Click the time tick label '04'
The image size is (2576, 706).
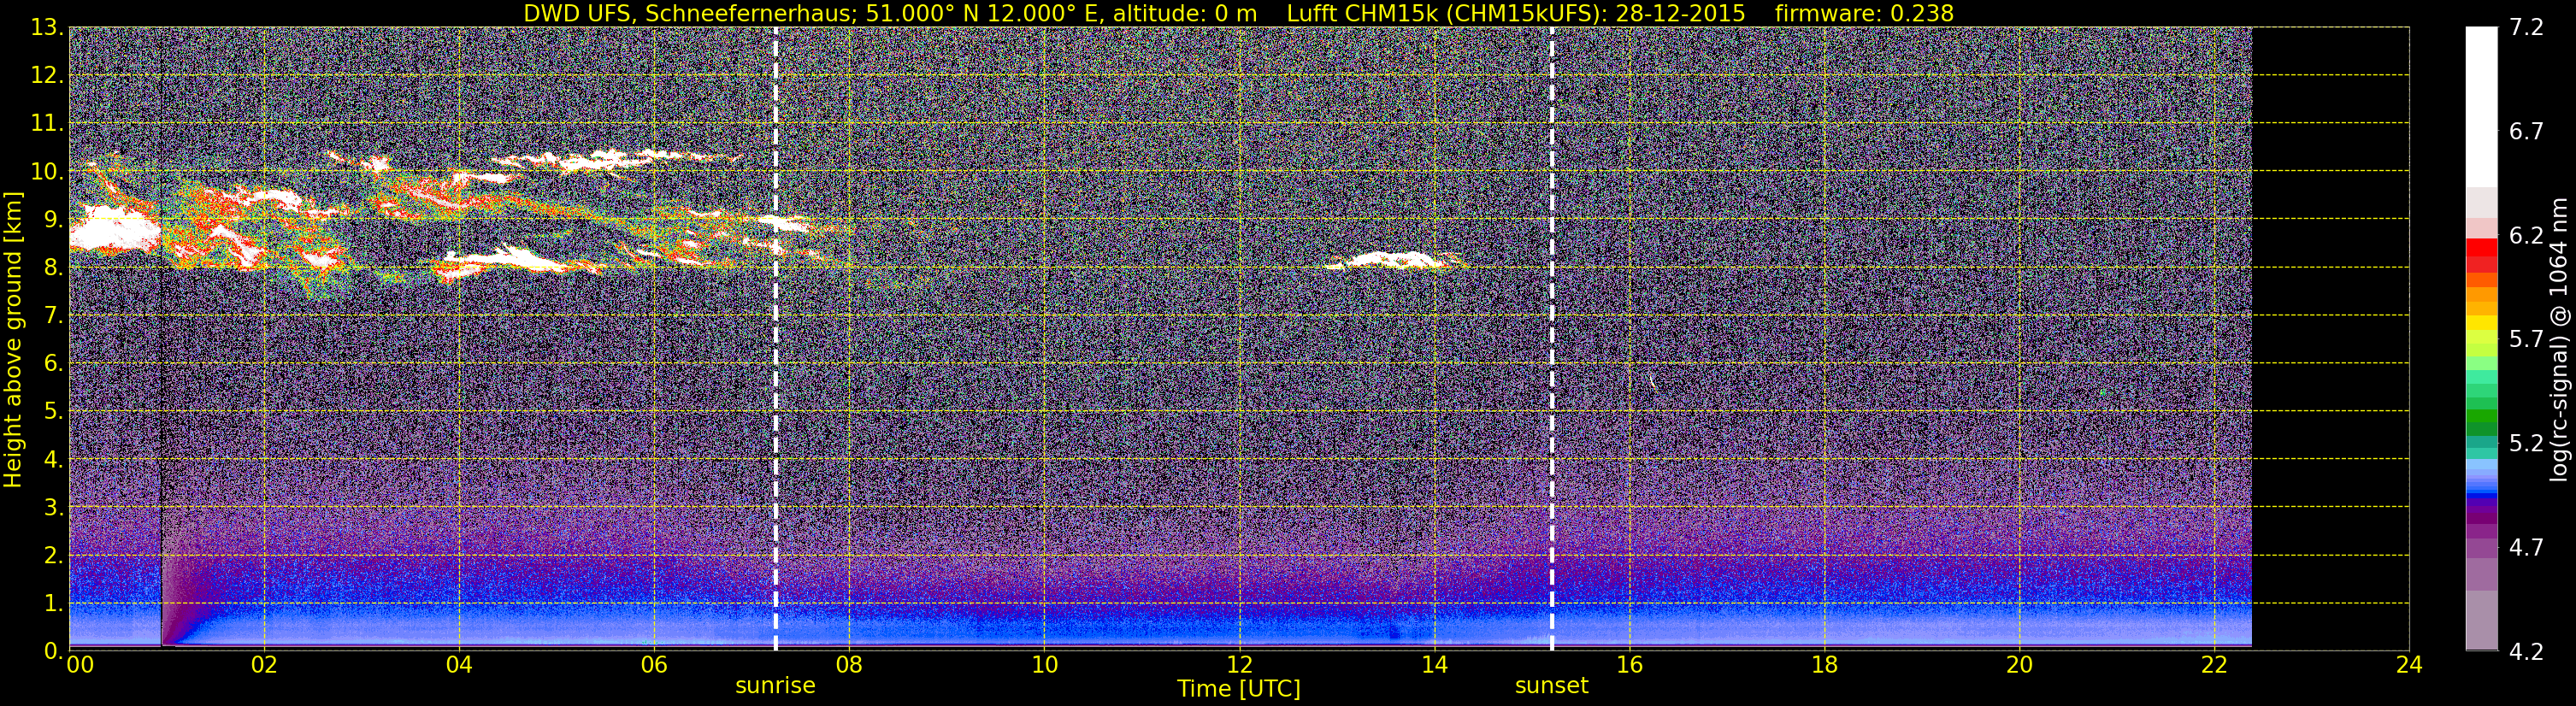click(459, 665)
